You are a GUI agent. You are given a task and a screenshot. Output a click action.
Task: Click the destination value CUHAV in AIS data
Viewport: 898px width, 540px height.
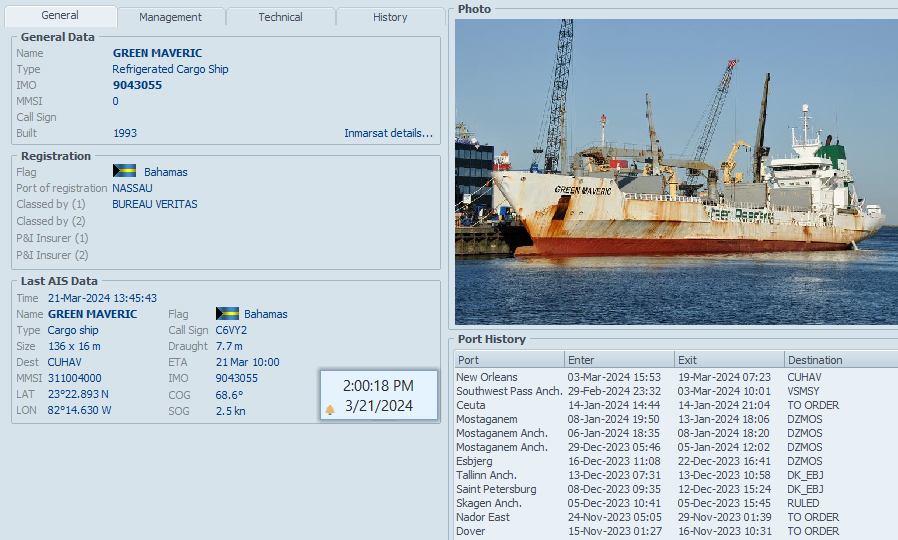pyautogui.click(x=64, y=362)
